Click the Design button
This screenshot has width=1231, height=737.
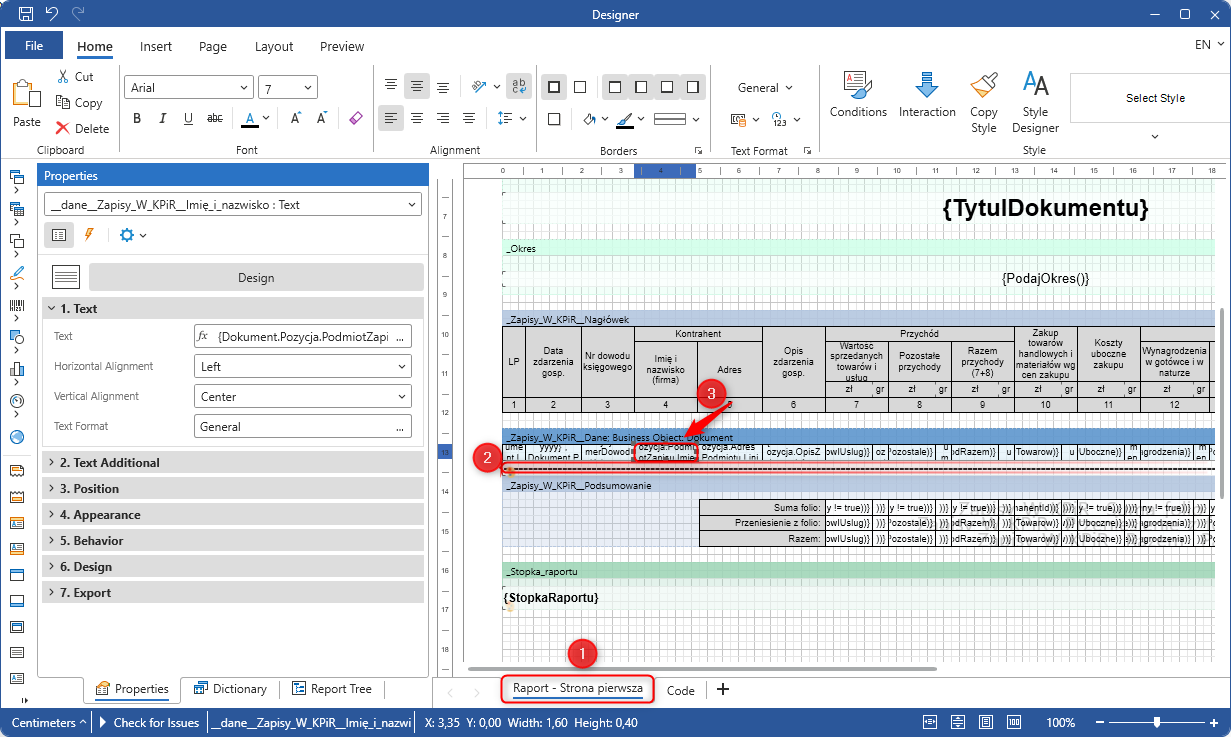pos(256,277)
